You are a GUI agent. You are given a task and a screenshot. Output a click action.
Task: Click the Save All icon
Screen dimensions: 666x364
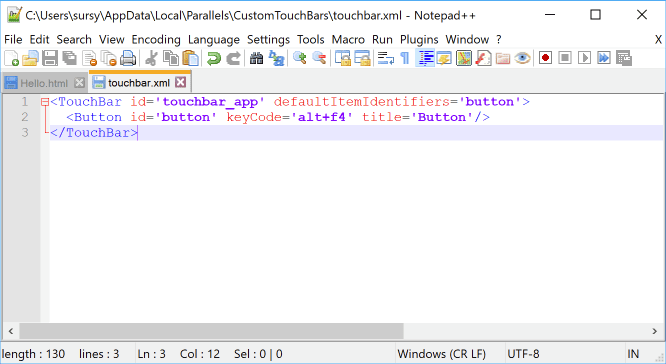tap(69, 58)
